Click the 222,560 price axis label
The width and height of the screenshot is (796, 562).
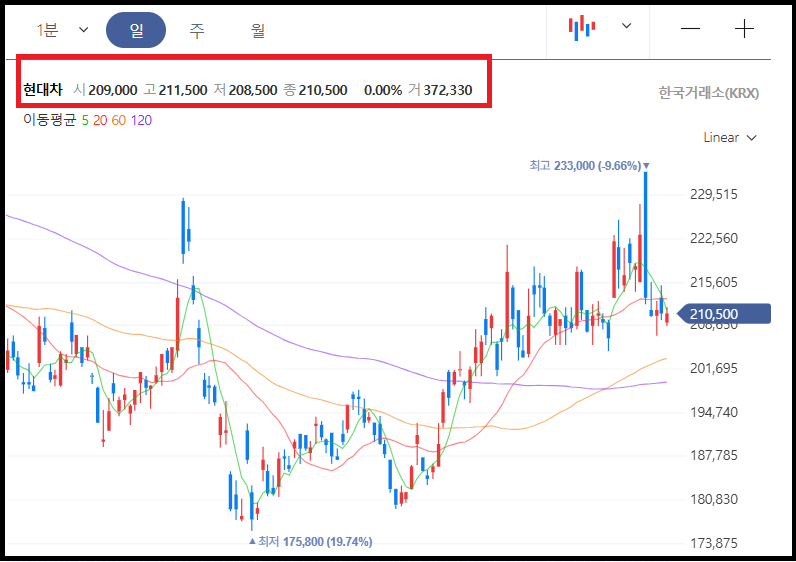(714, 238)
